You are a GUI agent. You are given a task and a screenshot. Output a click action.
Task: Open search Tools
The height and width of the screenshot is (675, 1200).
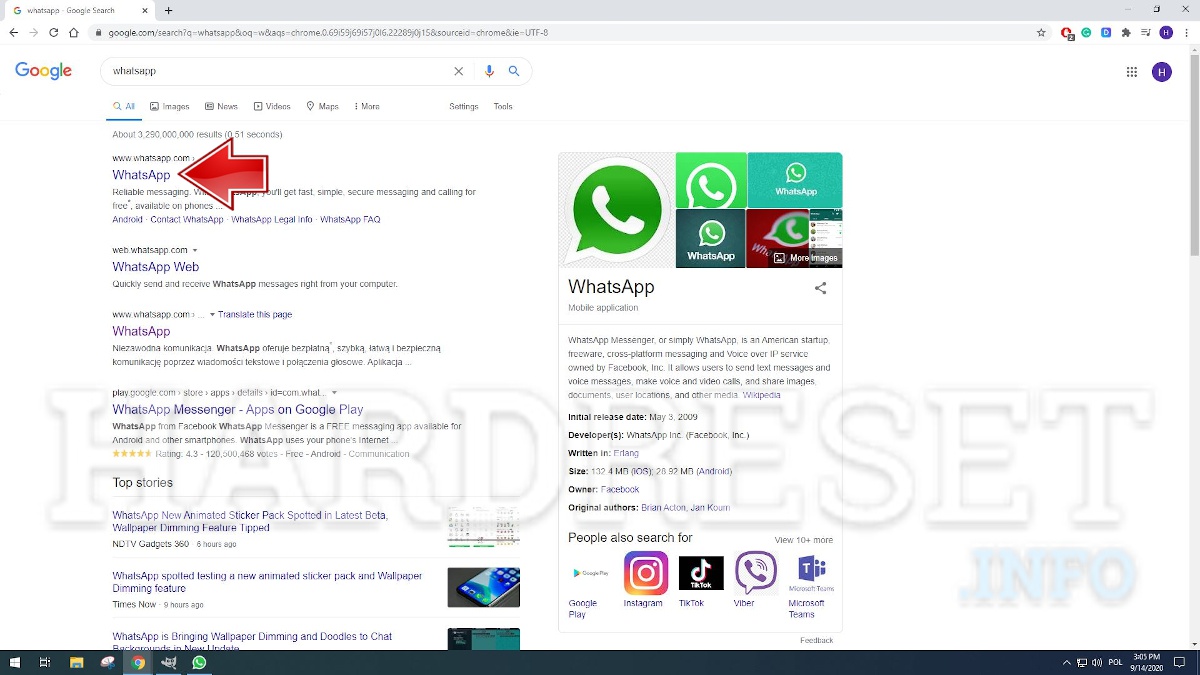tap(503, 106)
